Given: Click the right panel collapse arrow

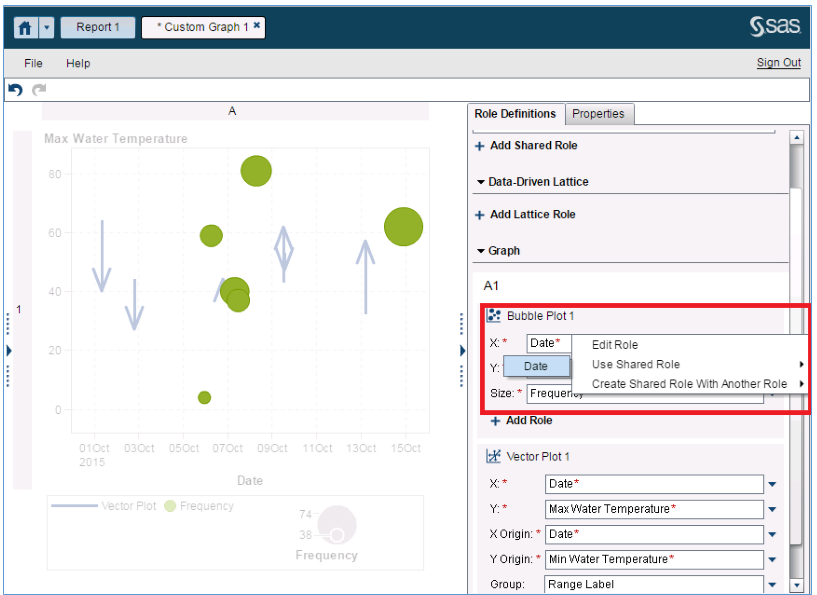Looking at the screenshot, I should coord(462,350).
